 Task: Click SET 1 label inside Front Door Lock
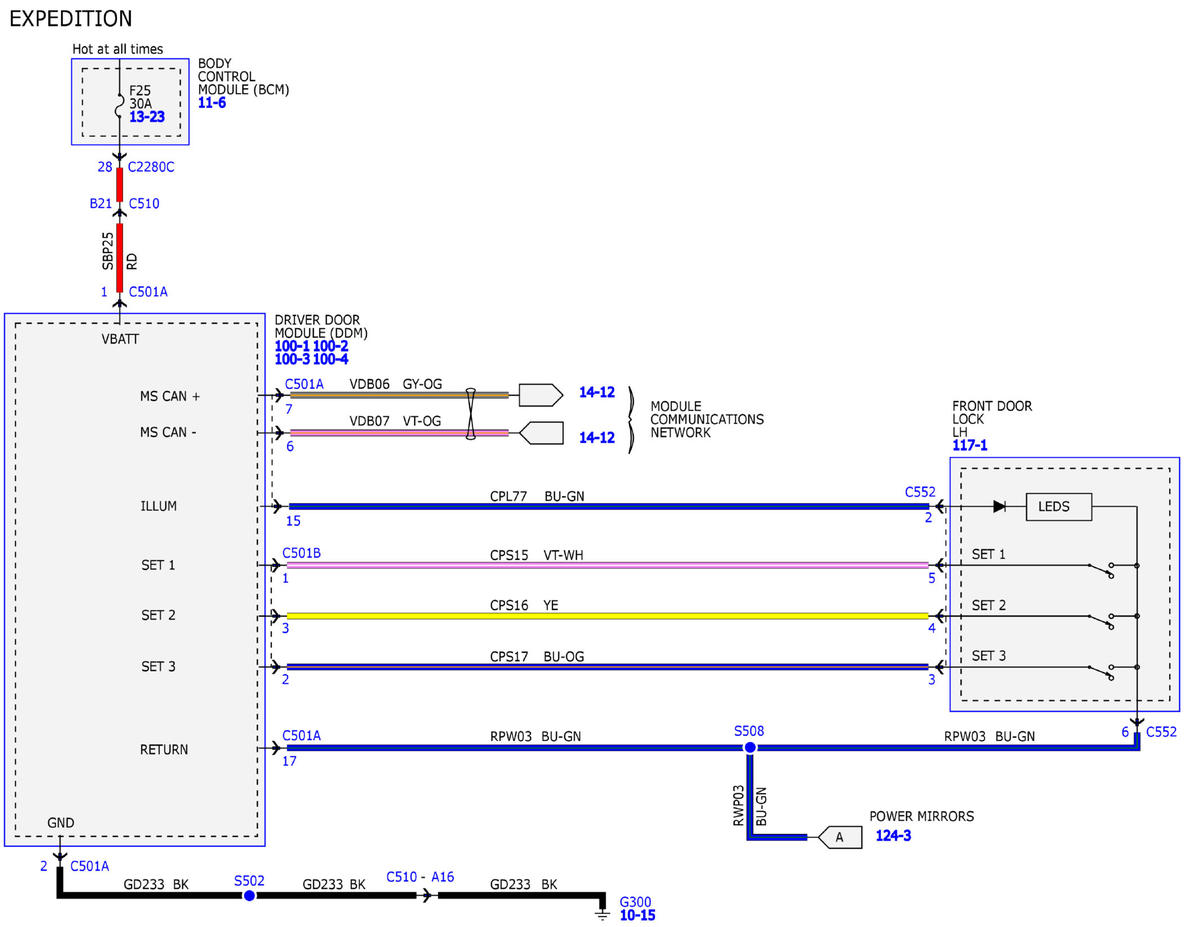coord(989,554)
